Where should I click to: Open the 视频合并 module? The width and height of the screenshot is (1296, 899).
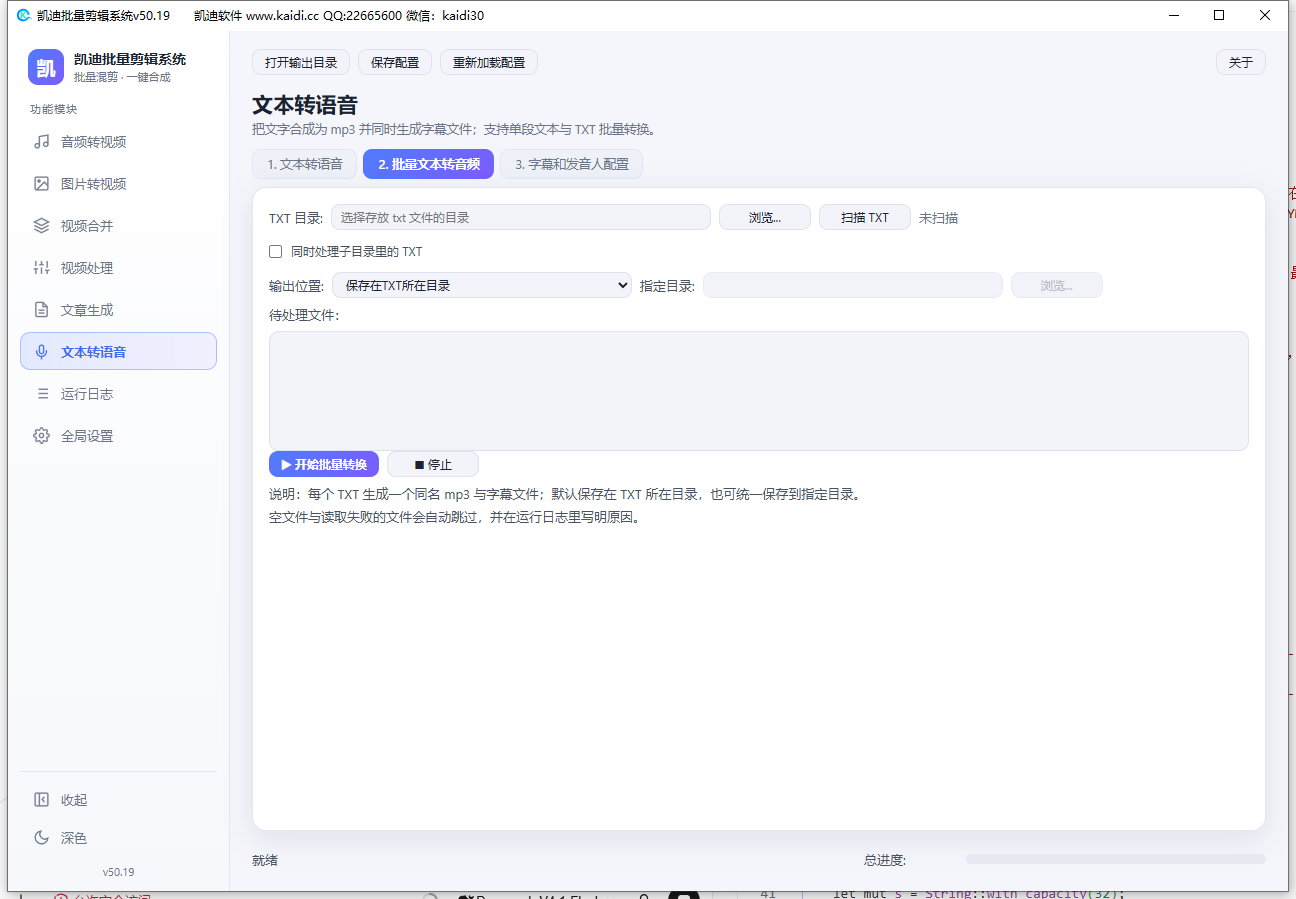(x=118, y=226)
